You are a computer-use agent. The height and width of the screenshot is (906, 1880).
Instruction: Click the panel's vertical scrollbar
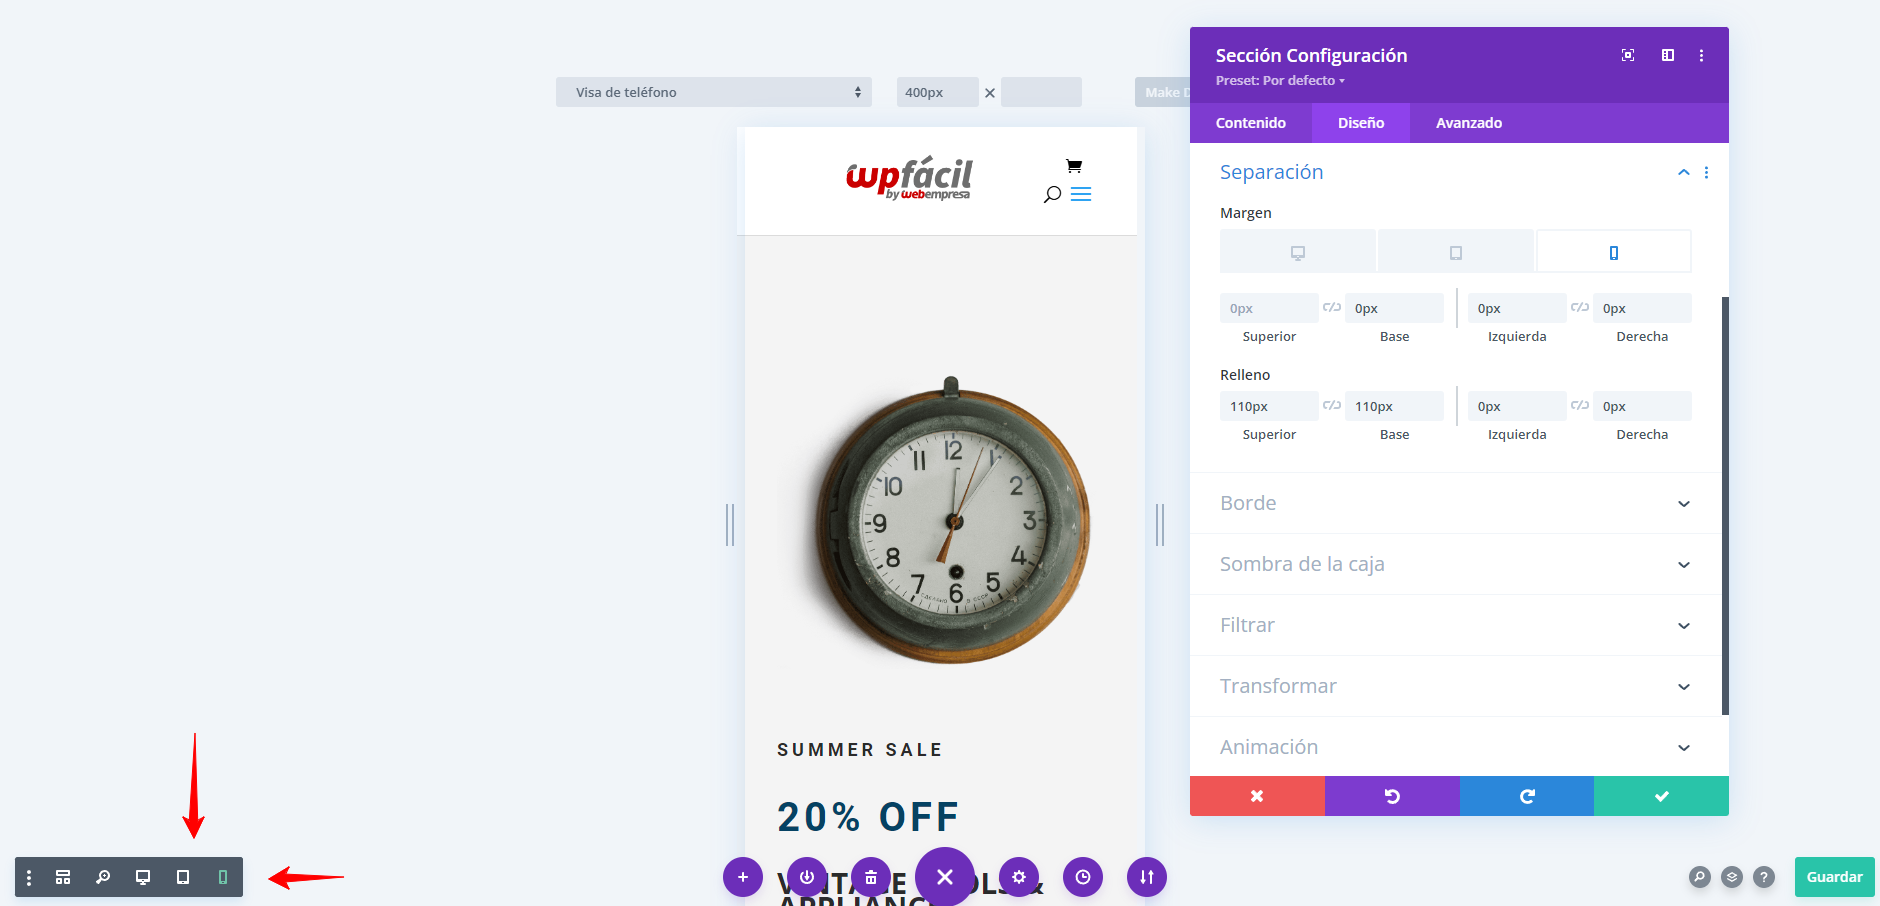[x=1725, y=505]
